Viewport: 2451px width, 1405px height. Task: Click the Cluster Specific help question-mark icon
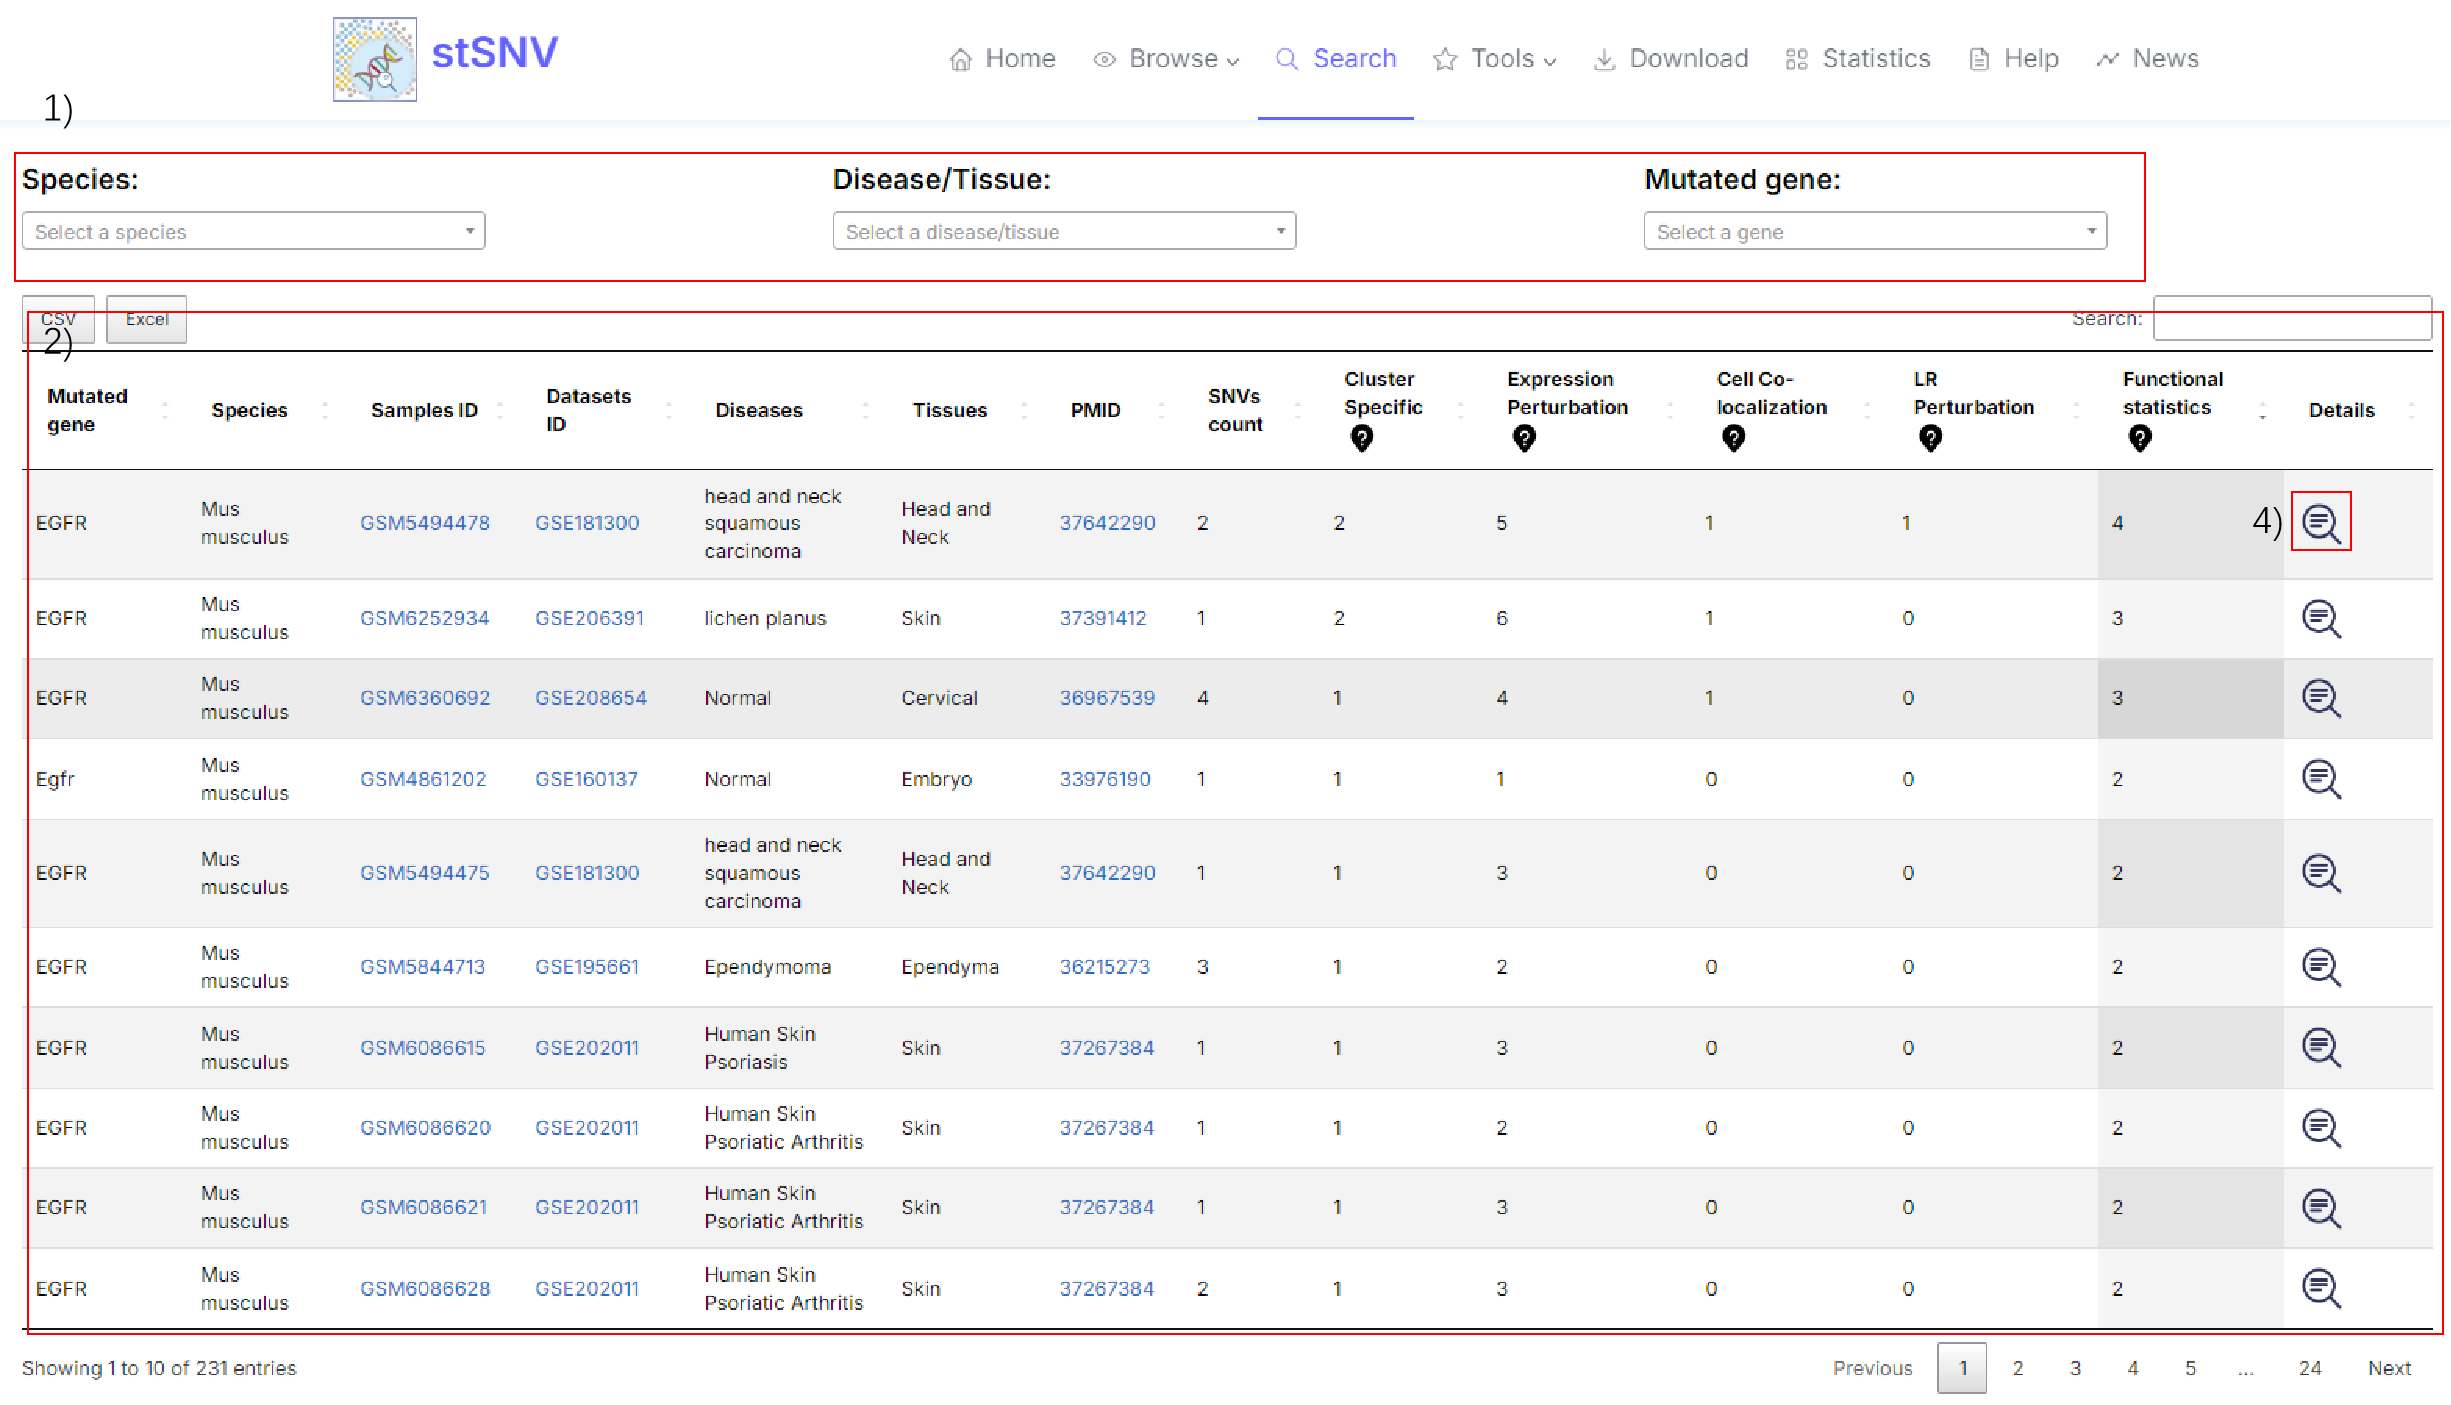tap(1361, 438)
